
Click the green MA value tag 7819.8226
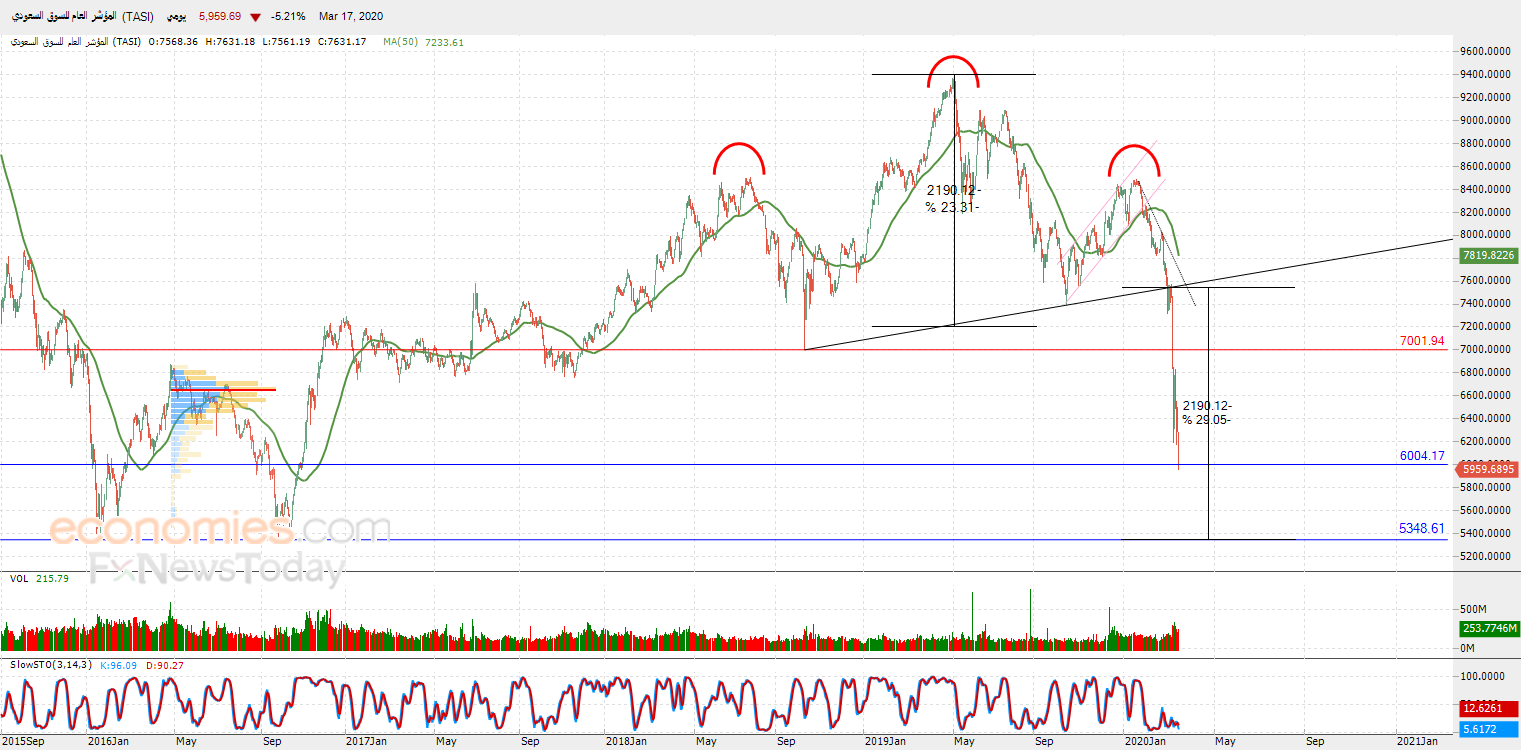coord(1488,255)
